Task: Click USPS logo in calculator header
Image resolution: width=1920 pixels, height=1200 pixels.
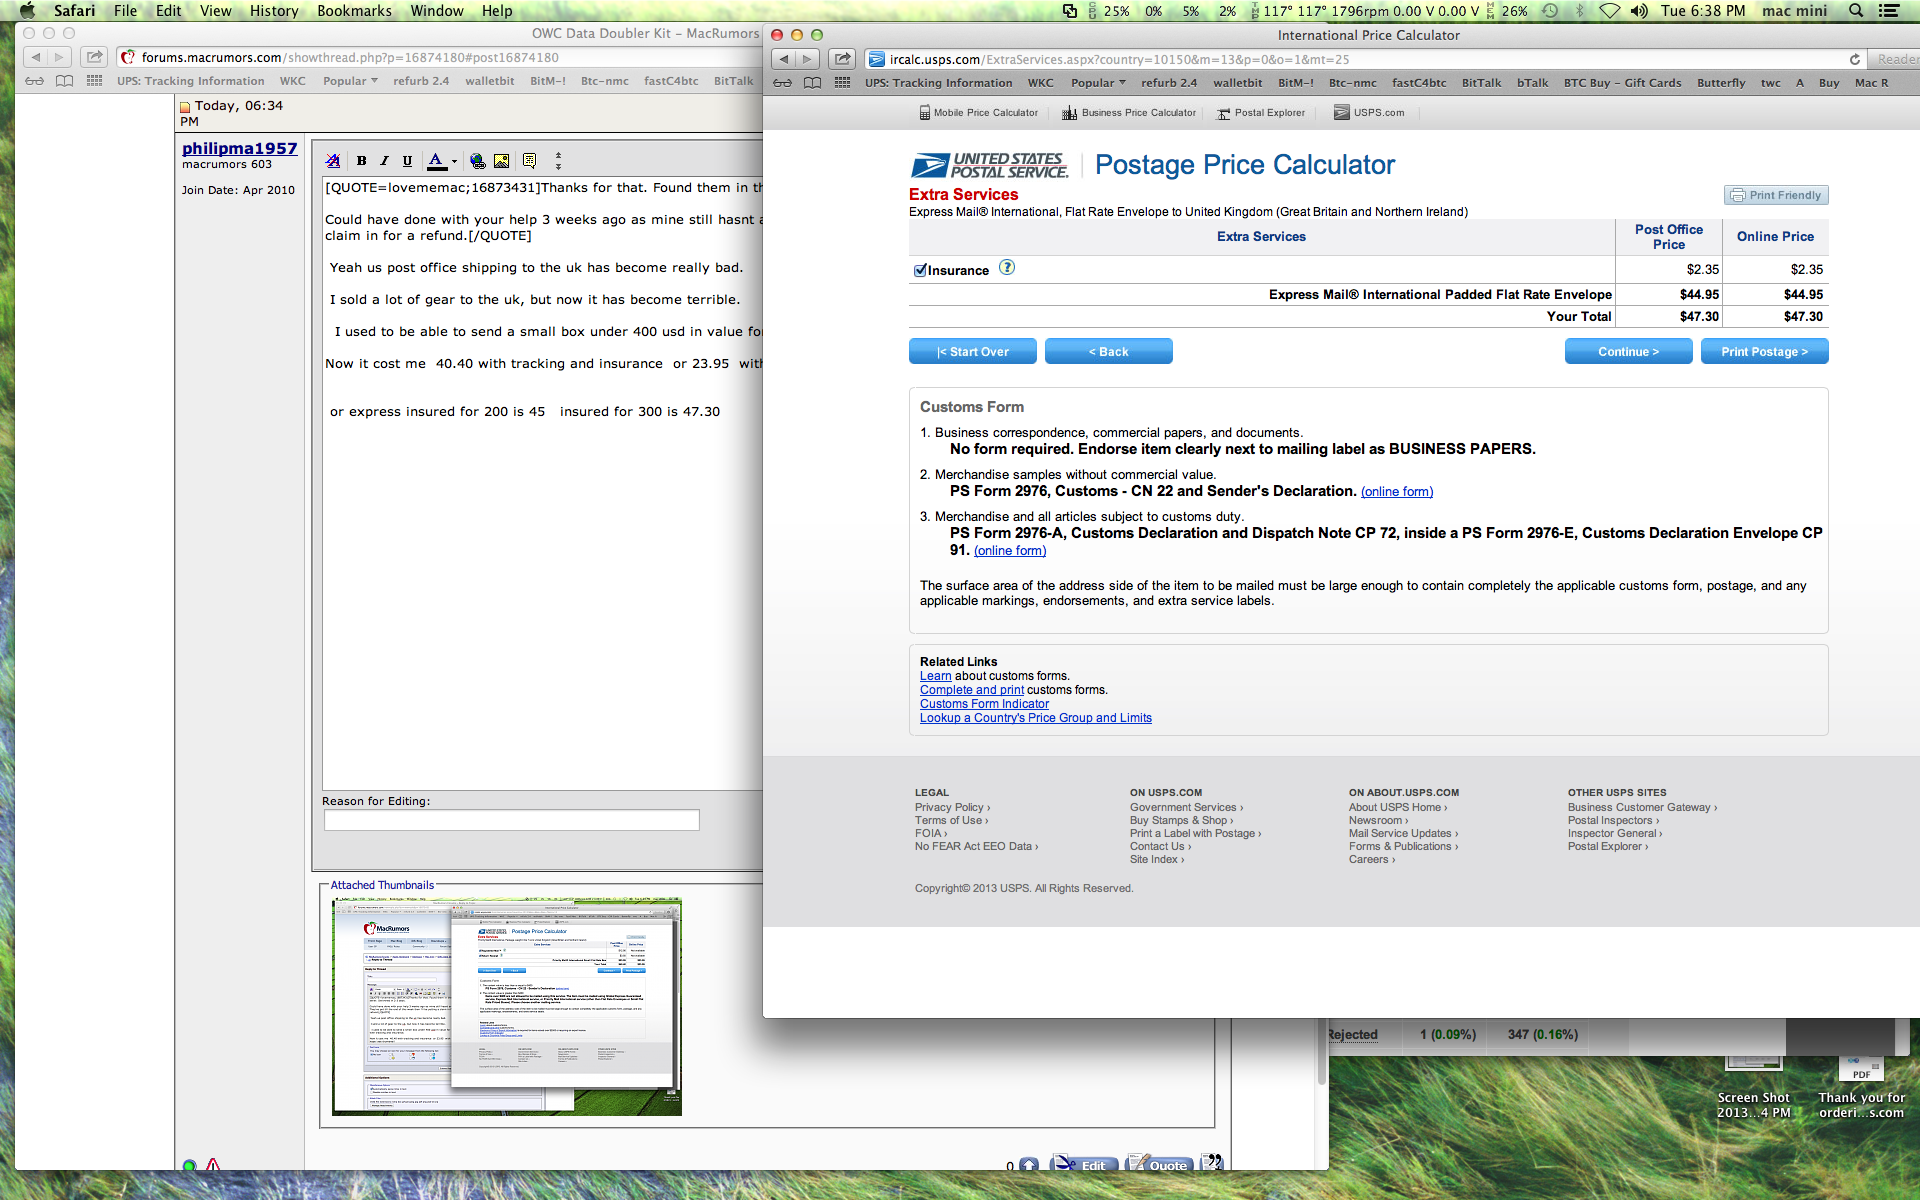Action: click(x=989, y=166)
